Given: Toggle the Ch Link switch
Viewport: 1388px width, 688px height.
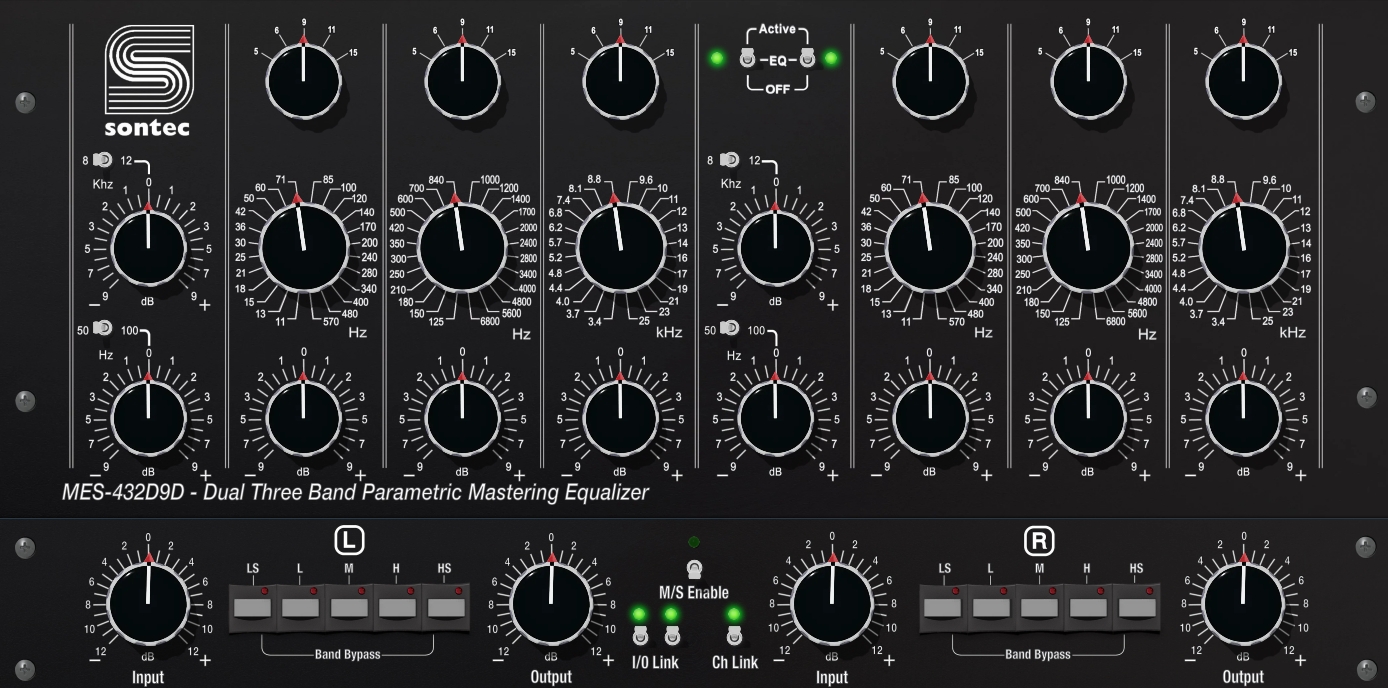Looking at the screenshot, I should [734, 635].
